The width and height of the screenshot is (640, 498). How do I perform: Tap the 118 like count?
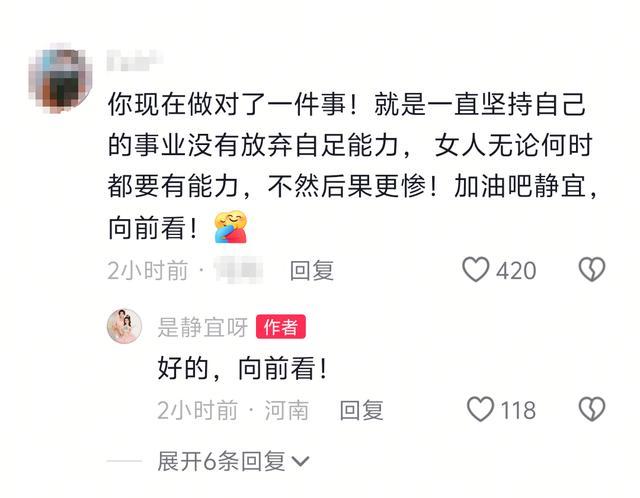pyautogui.click(x=518, y=410)
